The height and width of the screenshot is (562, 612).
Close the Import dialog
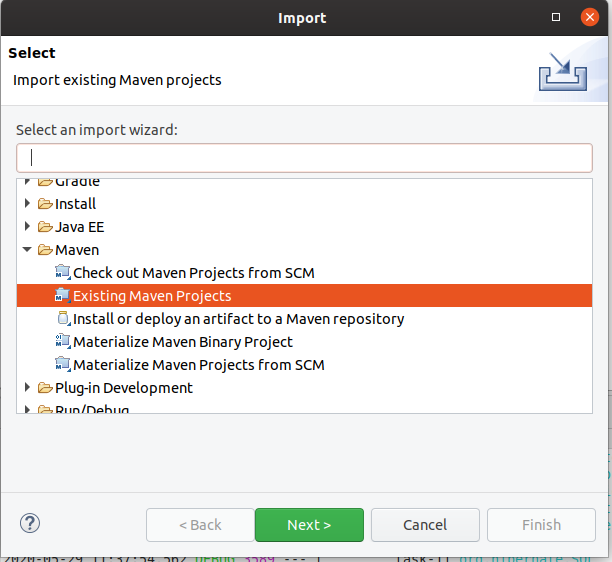(x=589, y=18)
